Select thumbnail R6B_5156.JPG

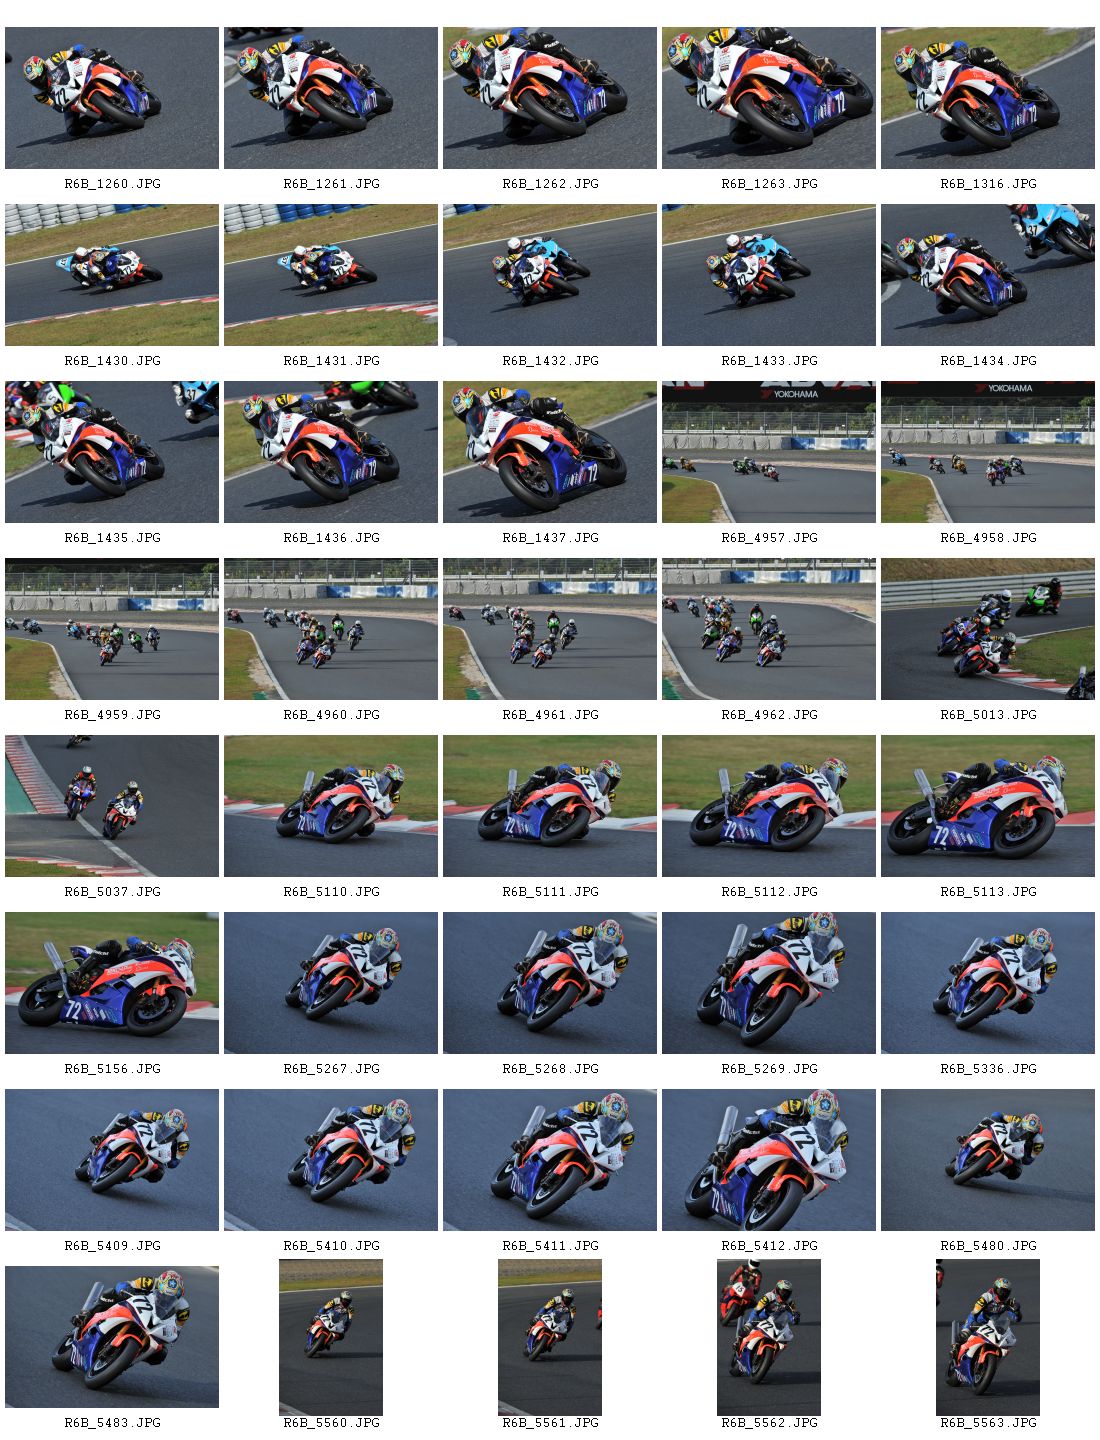click(112, 983)
